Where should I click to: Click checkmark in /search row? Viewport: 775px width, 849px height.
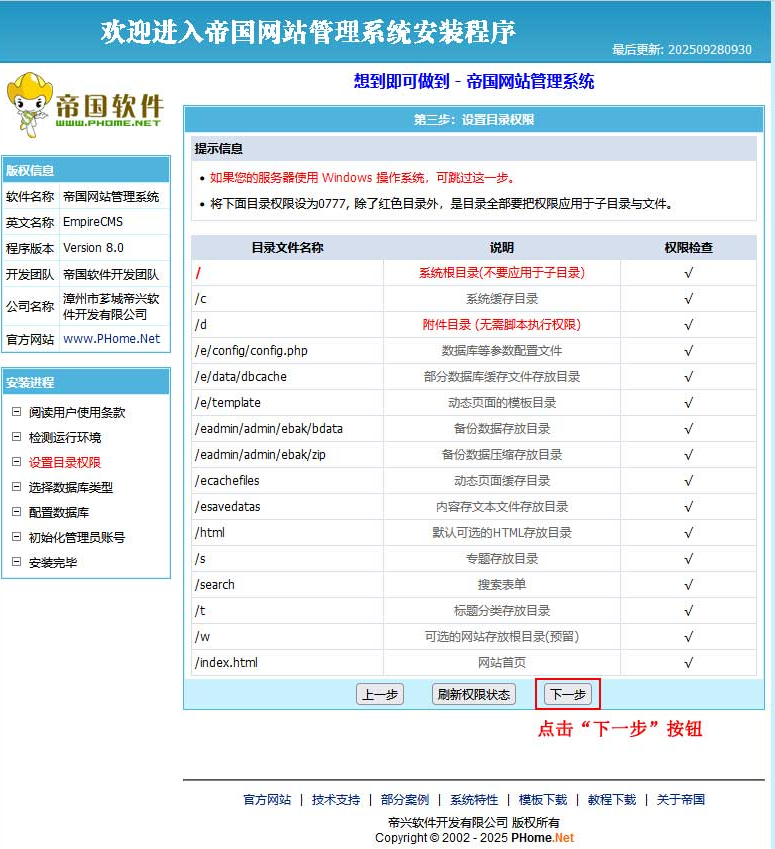(x=688, y=585)
